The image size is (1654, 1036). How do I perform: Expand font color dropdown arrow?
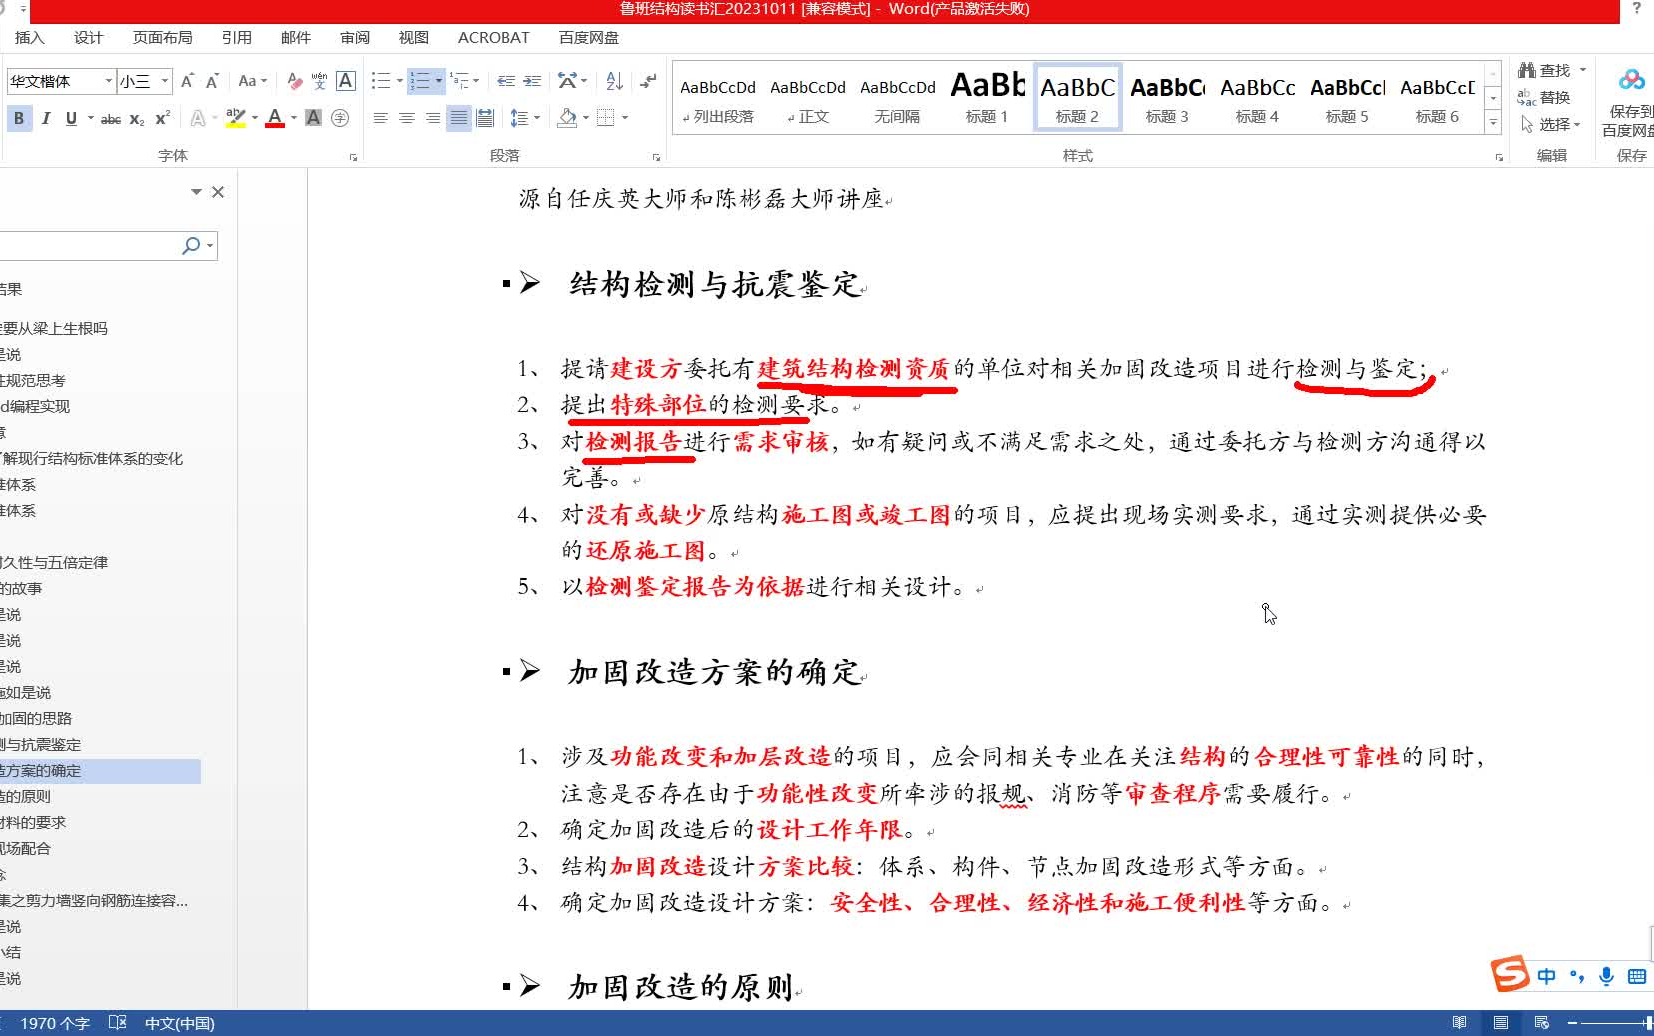point(294,118)
